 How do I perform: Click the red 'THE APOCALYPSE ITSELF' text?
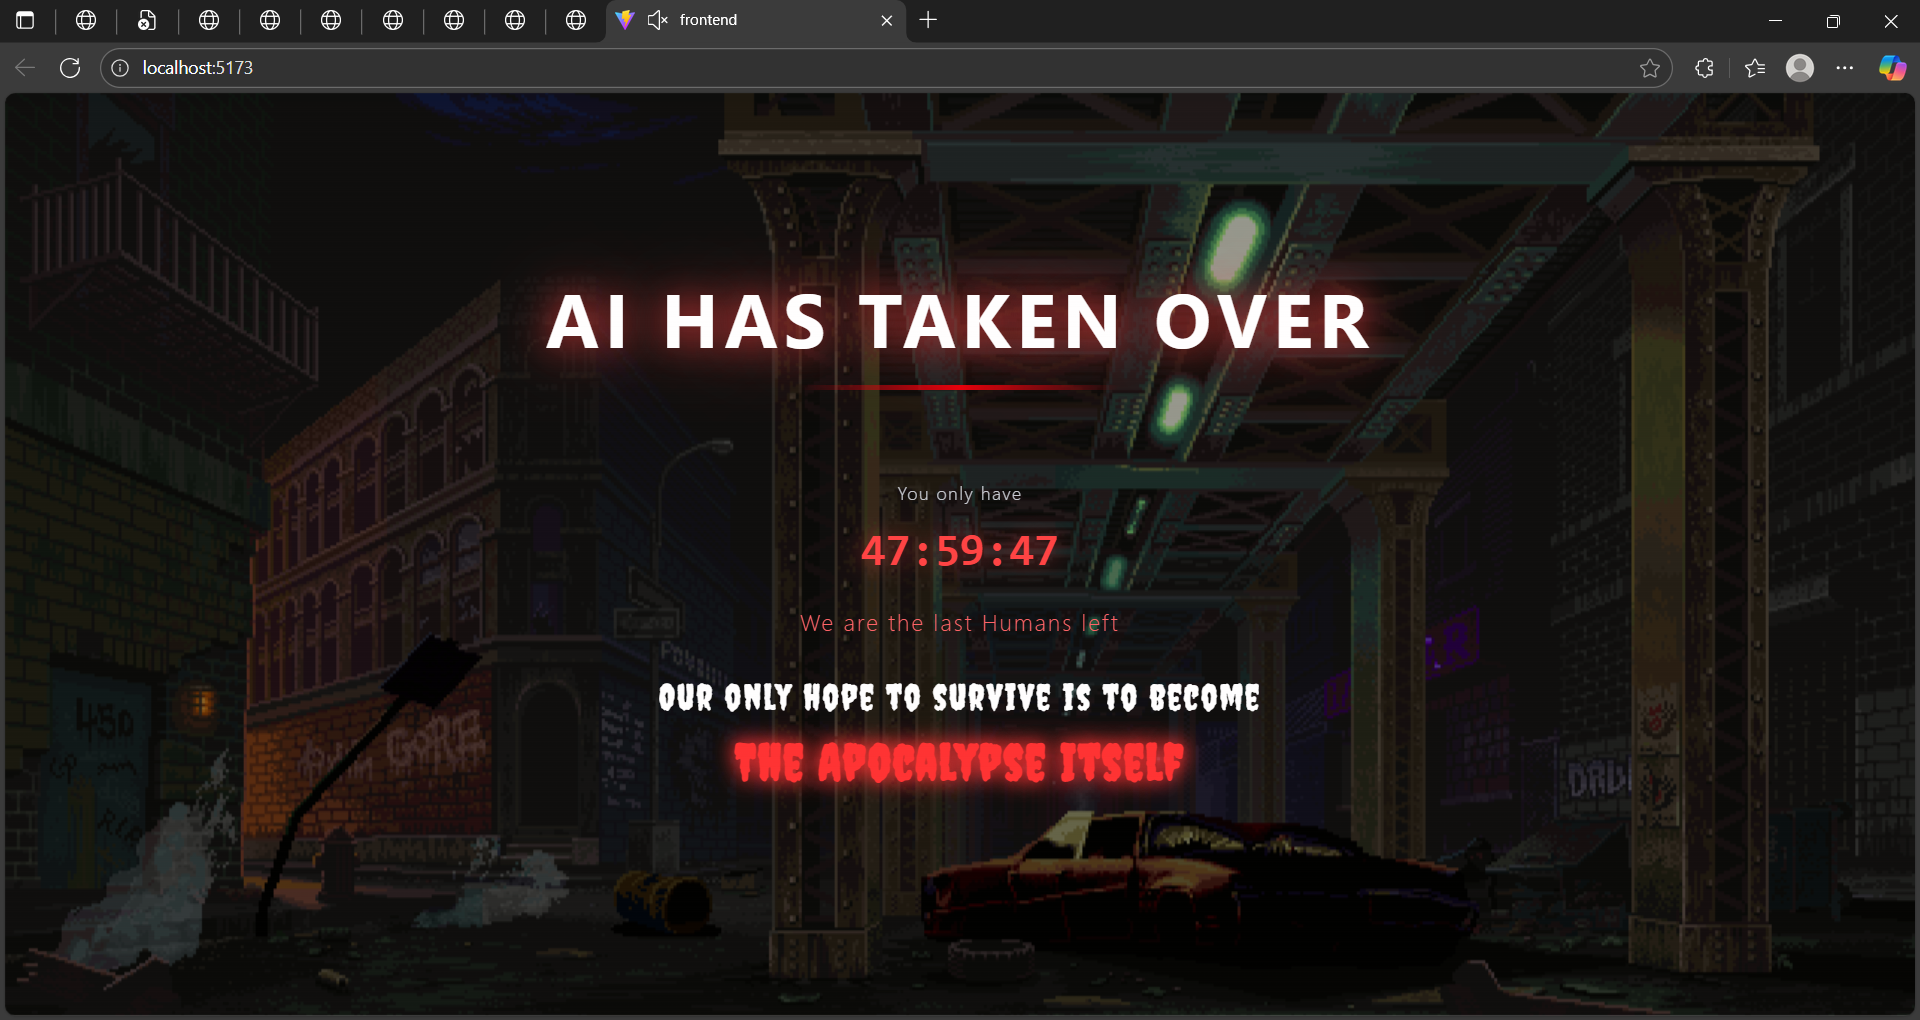coord(959,762)
